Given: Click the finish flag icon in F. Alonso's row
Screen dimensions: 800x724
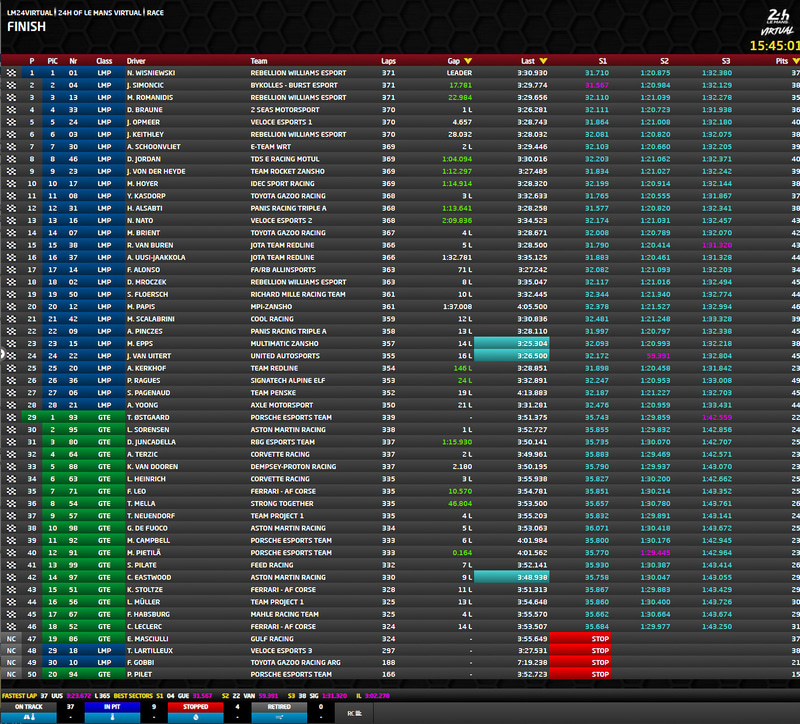Looking at the screenshot, I should click(11, 270).
